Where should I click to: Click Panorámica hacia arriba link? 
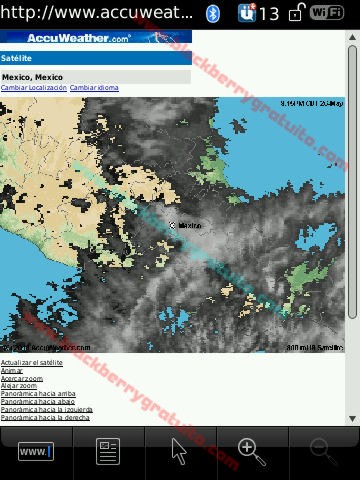(38, 394)
